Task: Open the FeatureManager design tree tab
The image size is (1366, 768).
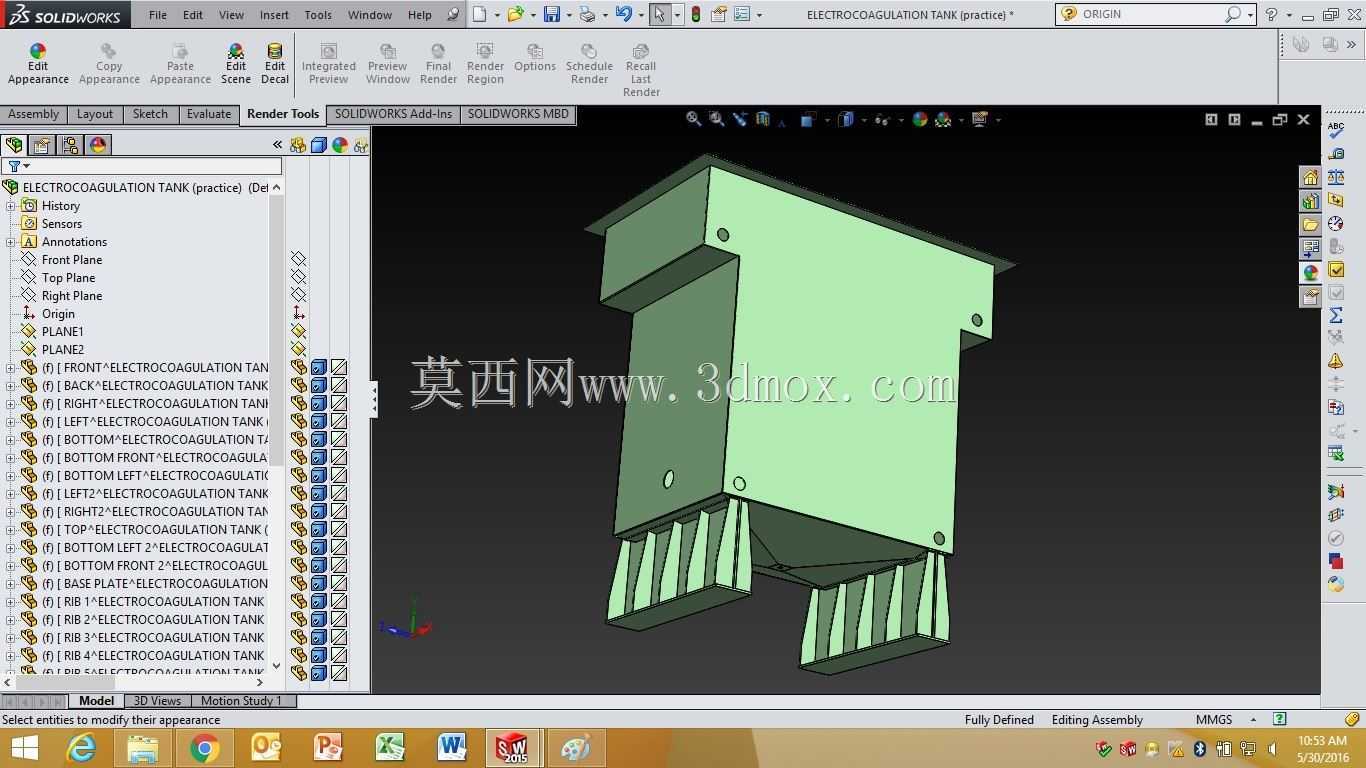Action: click(x=14, y=145)
